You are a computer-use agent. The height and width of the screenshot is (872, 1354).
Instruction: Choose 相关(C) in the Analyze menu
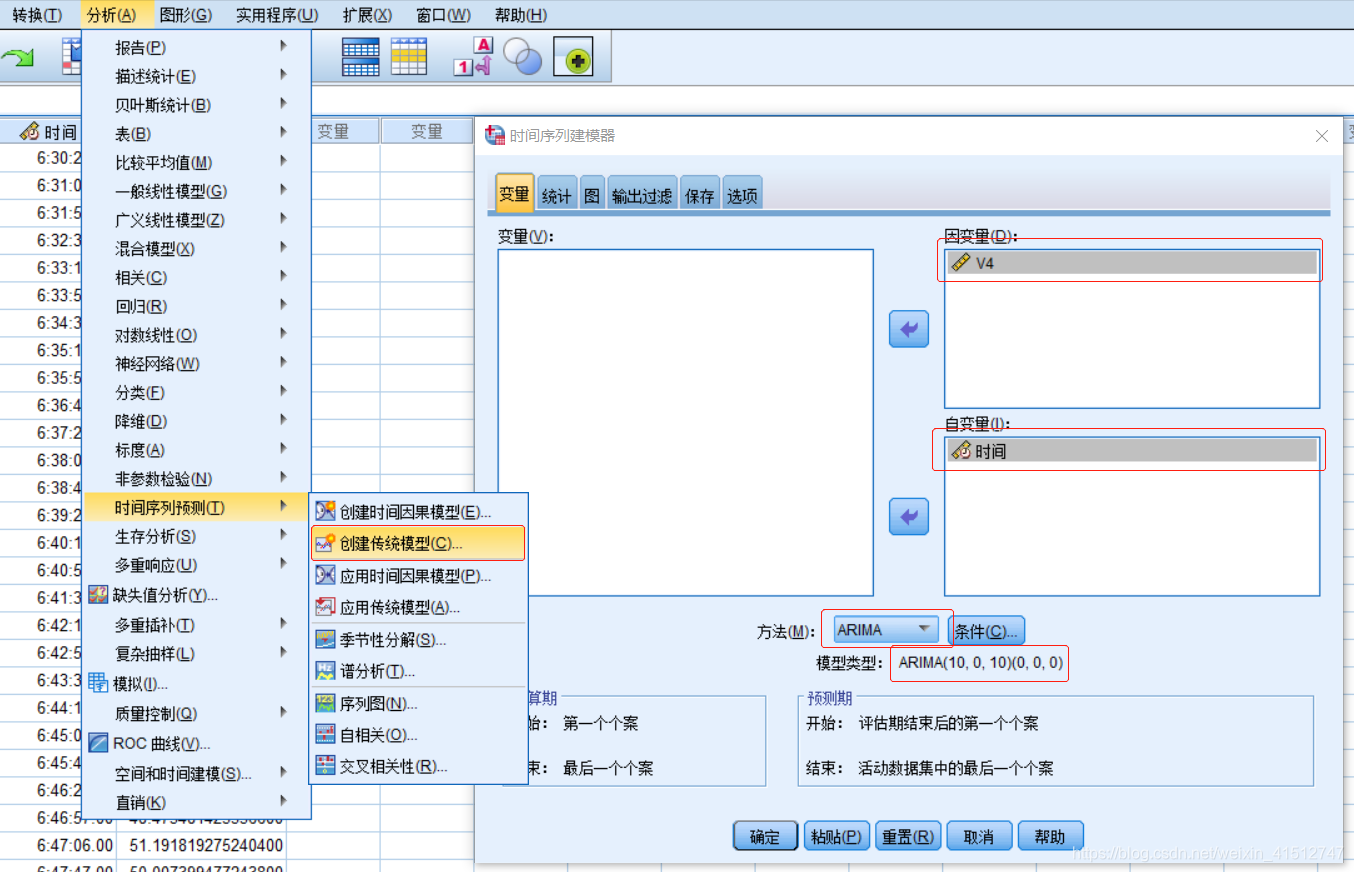(x=197, y=277)
